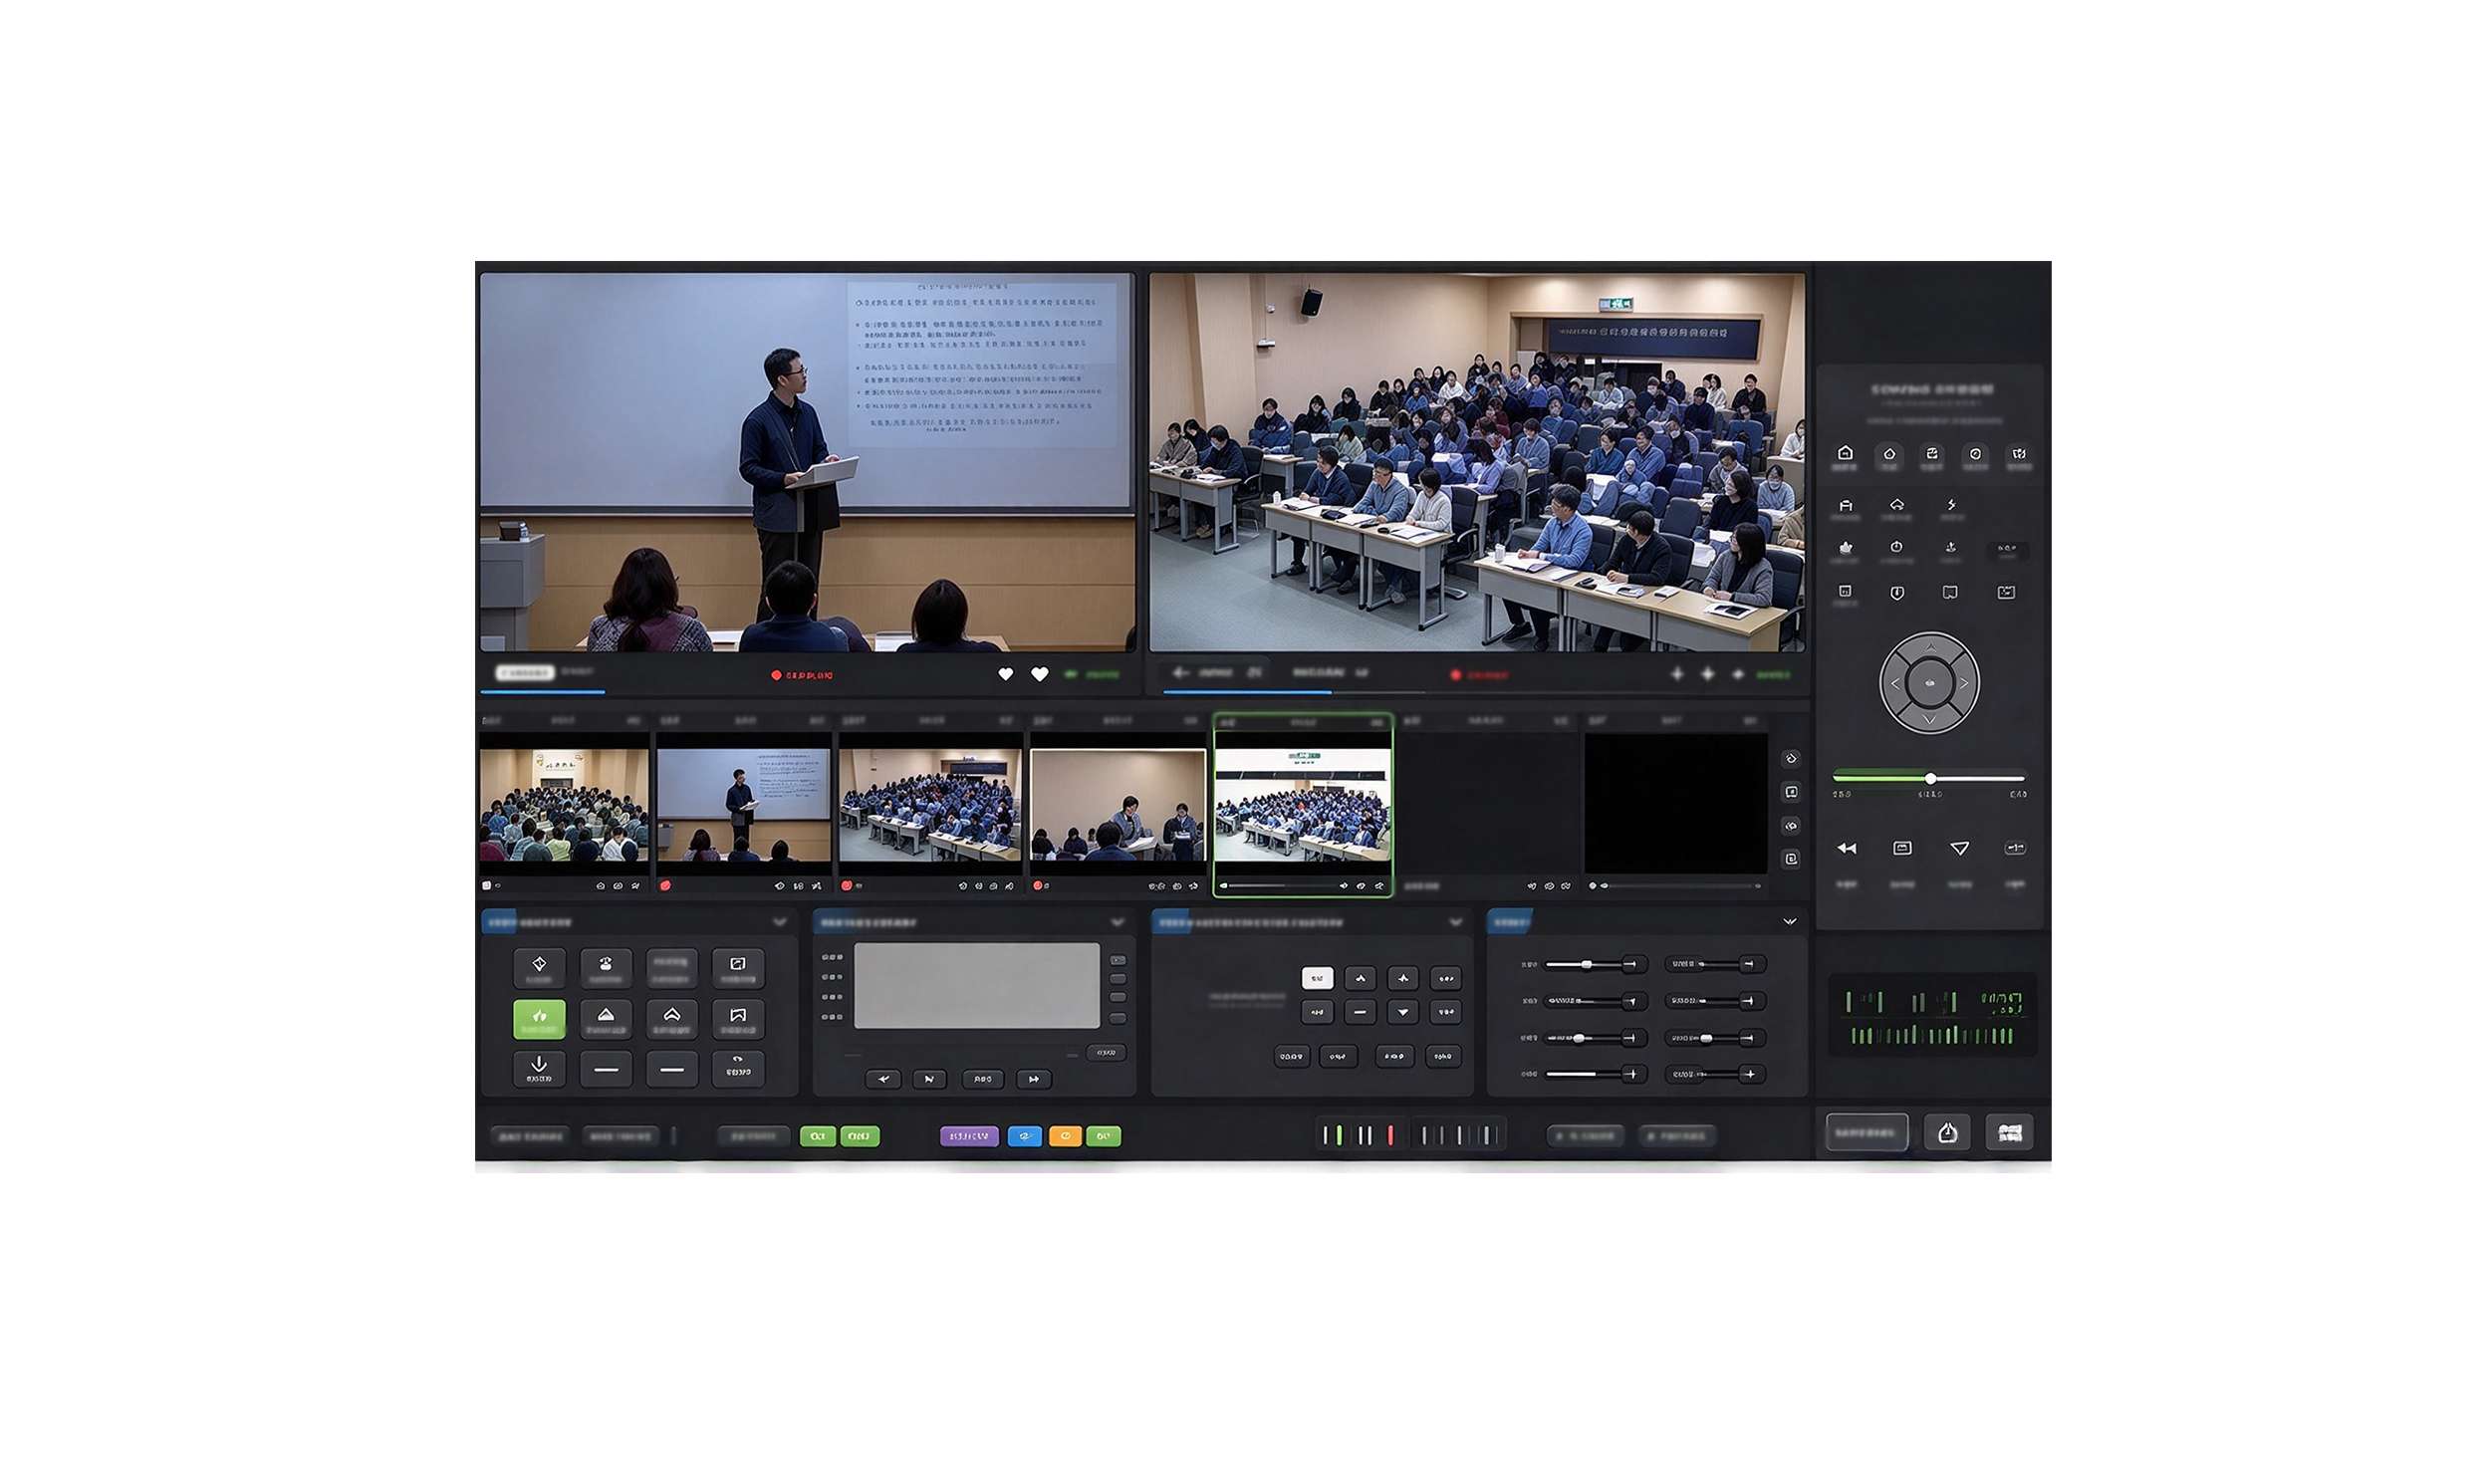
Task: Click the home icon in right control panel
Action: pyautogui.click(x=1845, y=453)
